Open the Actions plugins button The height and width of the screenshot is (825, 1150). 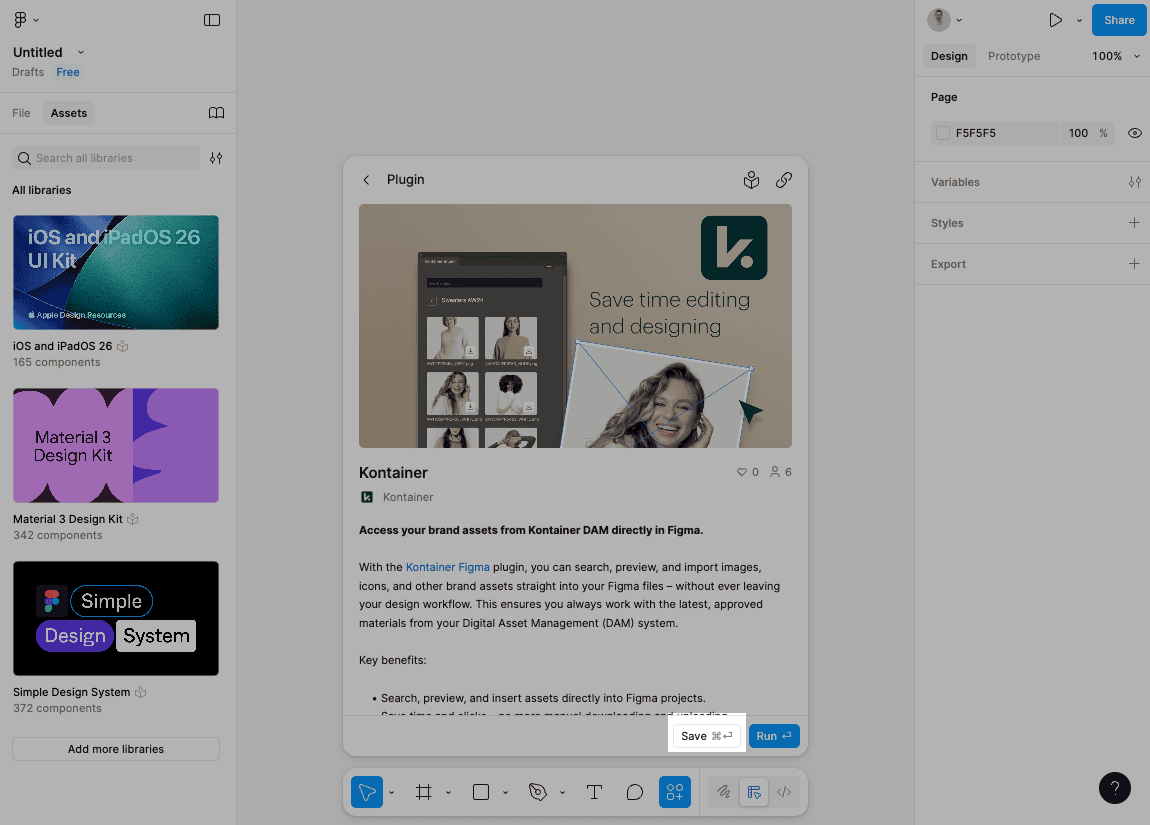(x=674, y=792)
